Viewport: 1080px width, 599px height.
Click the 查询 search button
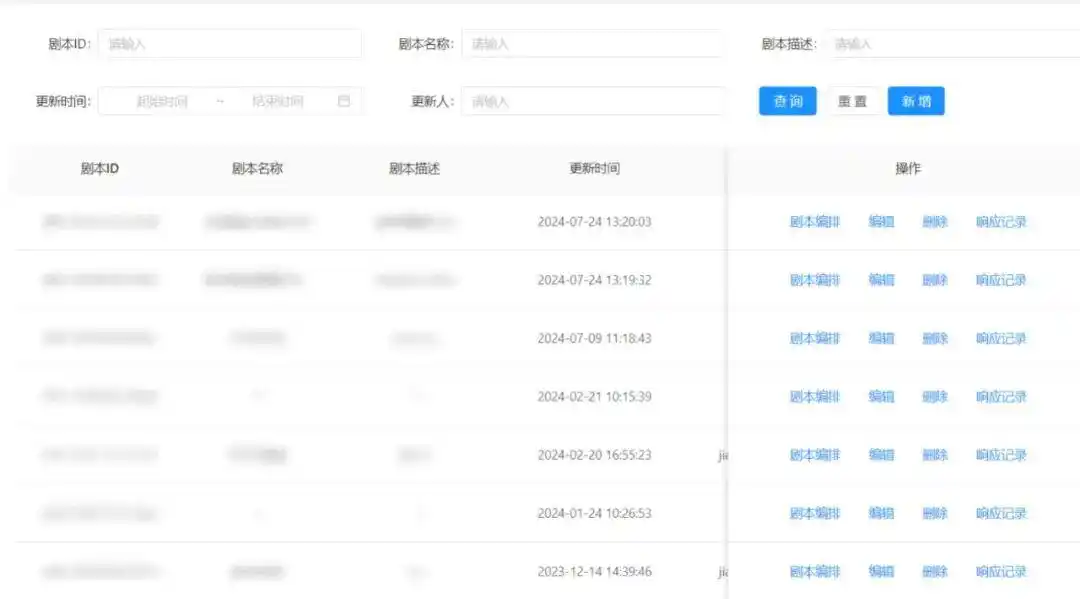pyautogui.click(x=787, y=100)
